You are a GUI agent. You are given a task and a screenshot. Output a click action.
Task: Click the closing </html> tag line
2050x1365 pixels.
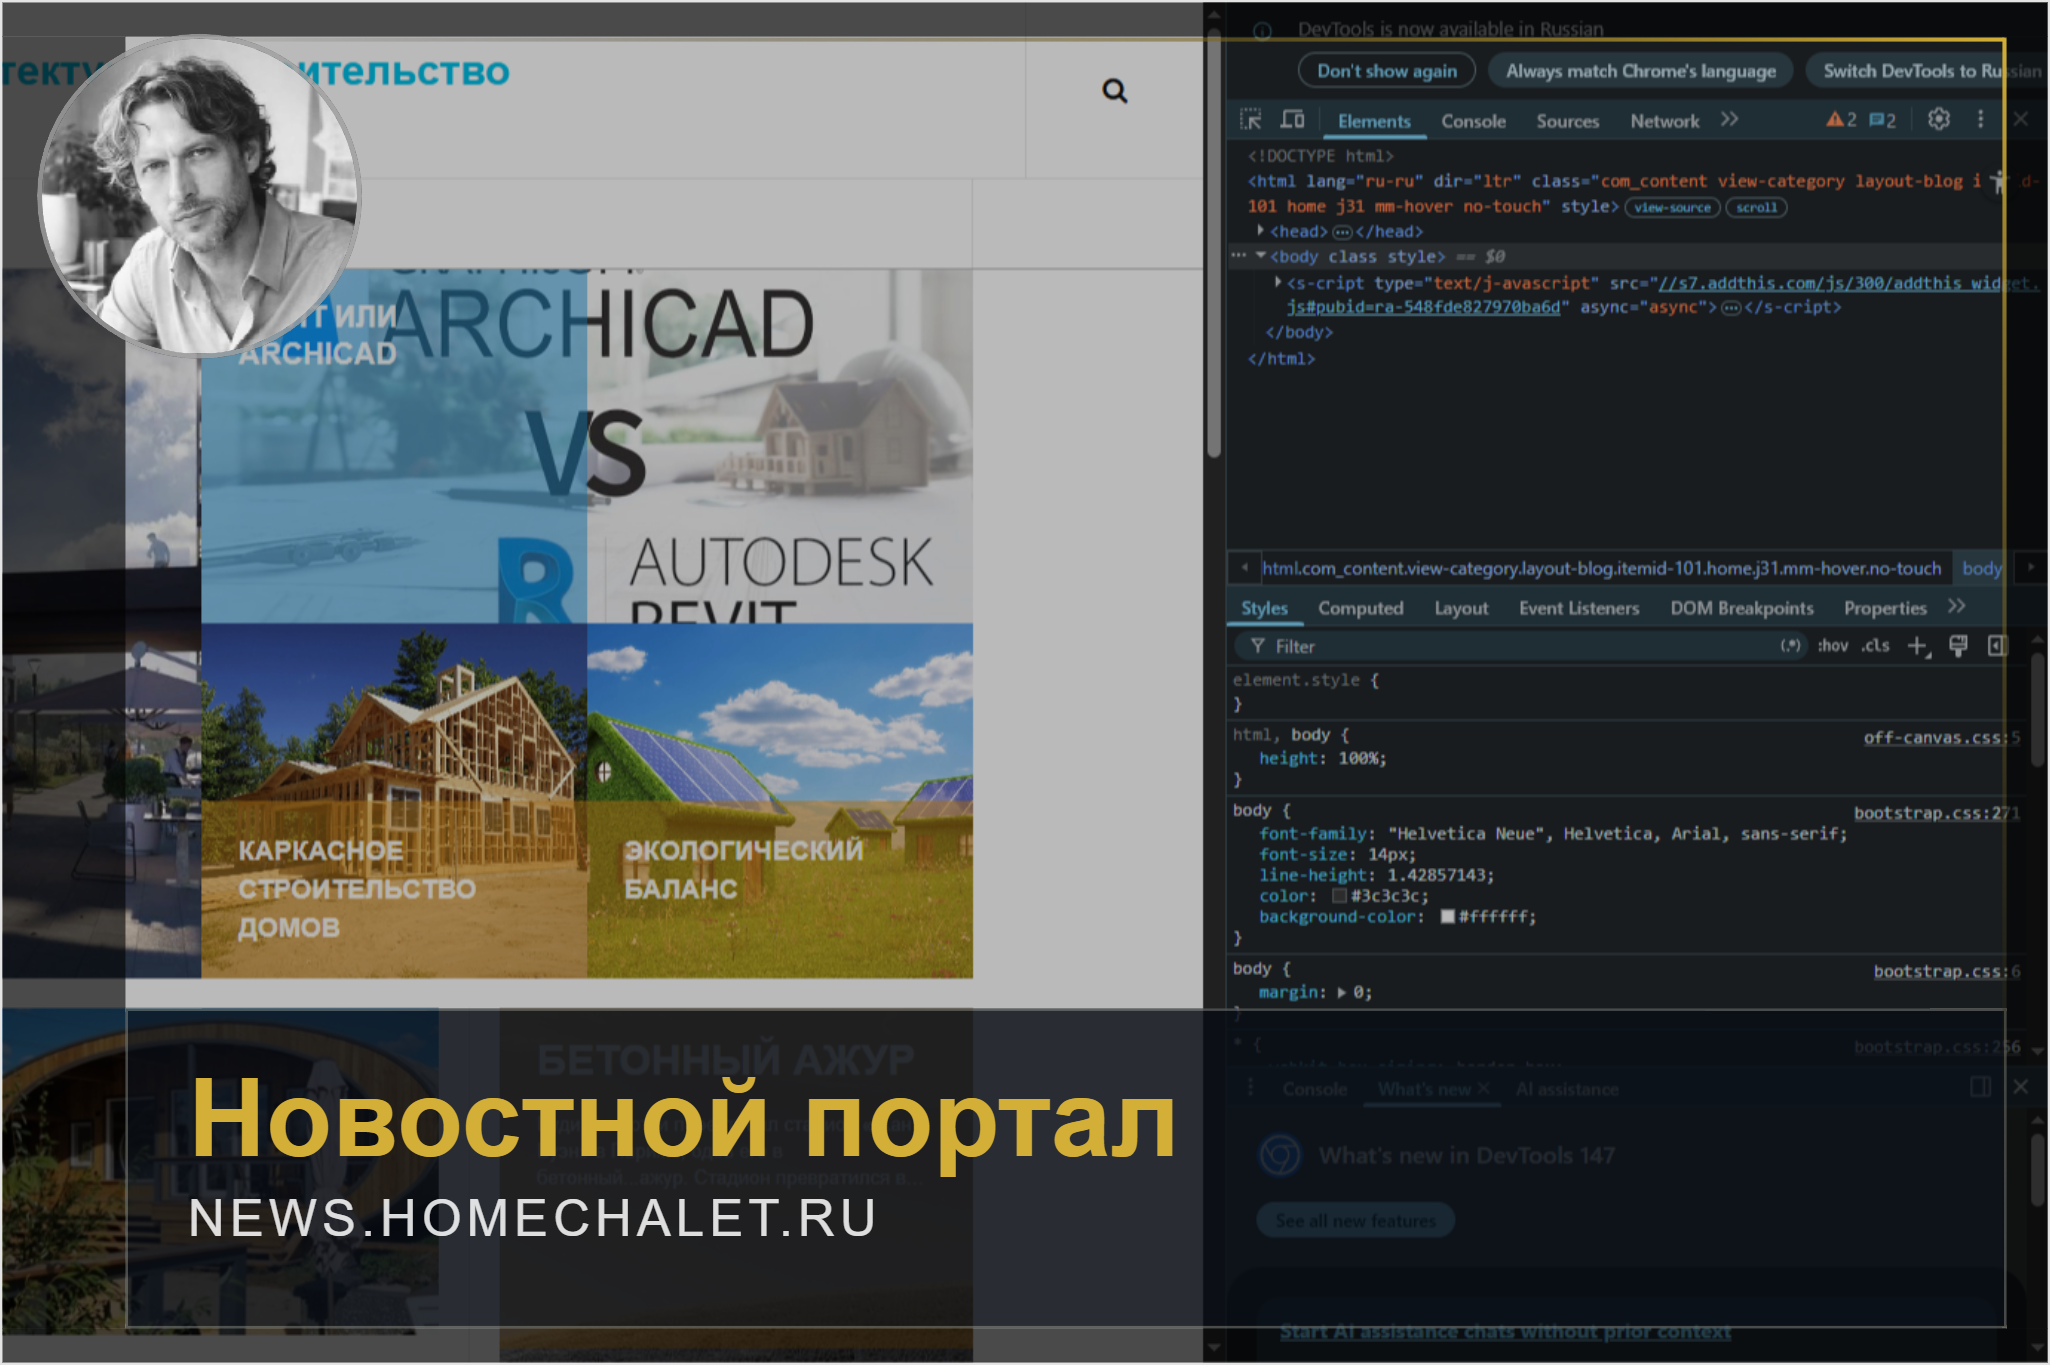1281,358
